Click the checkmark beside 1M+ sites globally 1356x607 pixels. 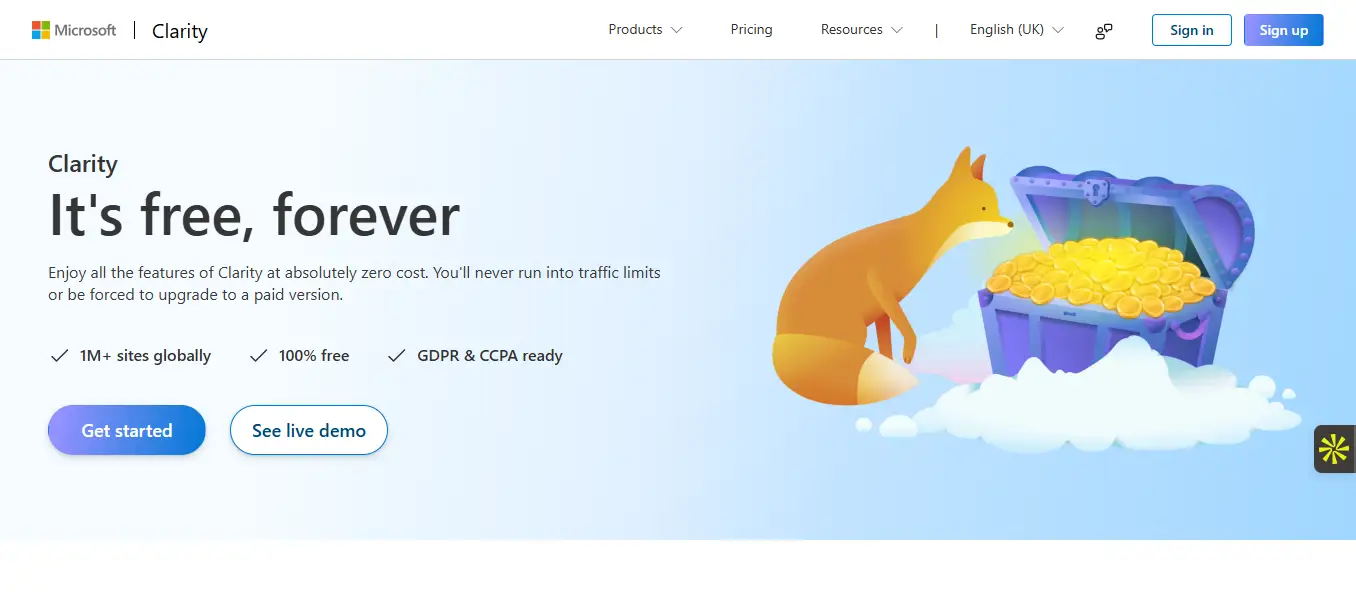pyautogui.click(x=58, y=356)
